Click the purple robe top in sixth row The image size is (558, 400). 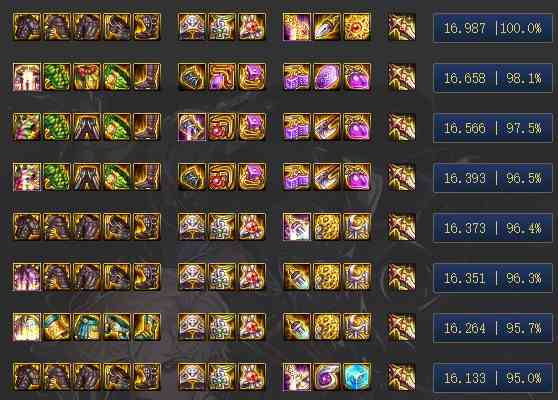click(27, 277)
